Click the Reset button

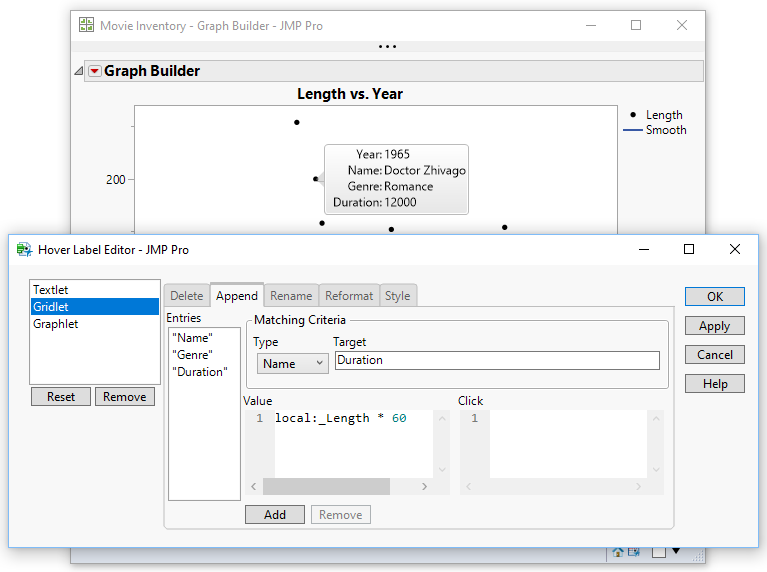[61, 397]
